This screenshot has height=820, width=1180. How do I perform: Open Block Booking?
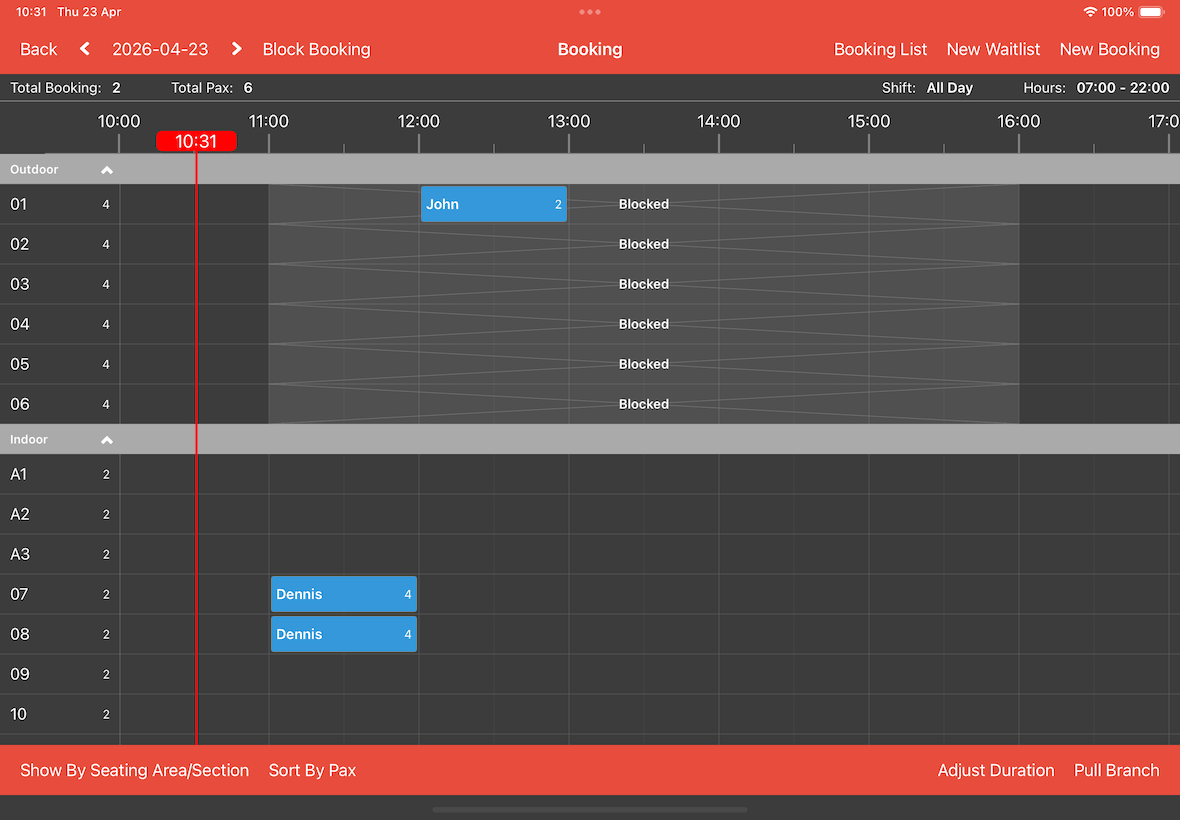[x=316, y=49]
